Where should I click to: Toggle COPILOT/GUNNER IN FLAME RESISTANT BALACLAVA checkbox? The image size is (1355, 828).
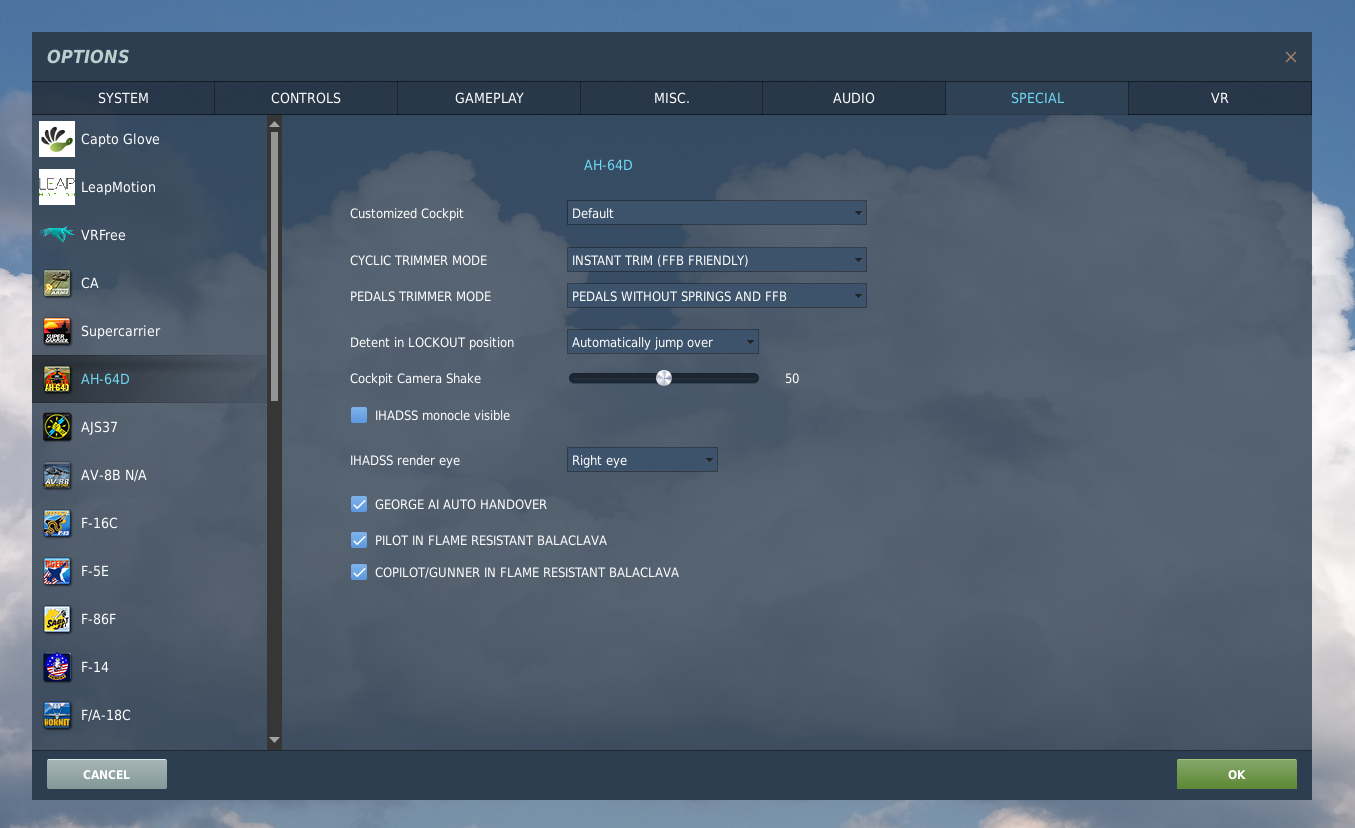click(x=359, y=572)
